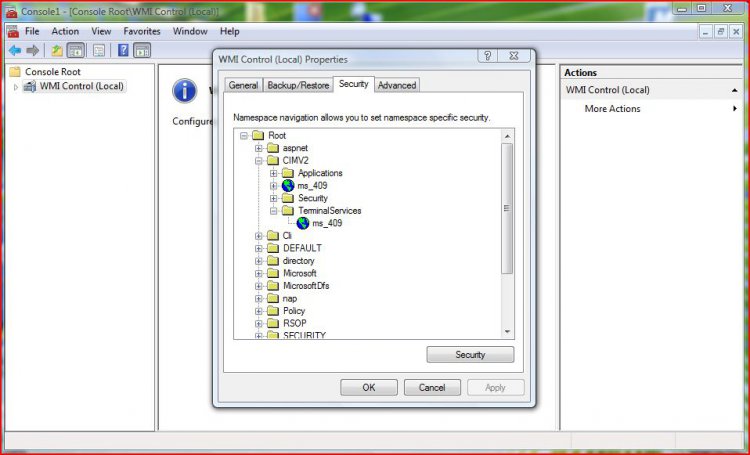Click the Console1 toolbox icon in the menu bar

click(13, 32)
